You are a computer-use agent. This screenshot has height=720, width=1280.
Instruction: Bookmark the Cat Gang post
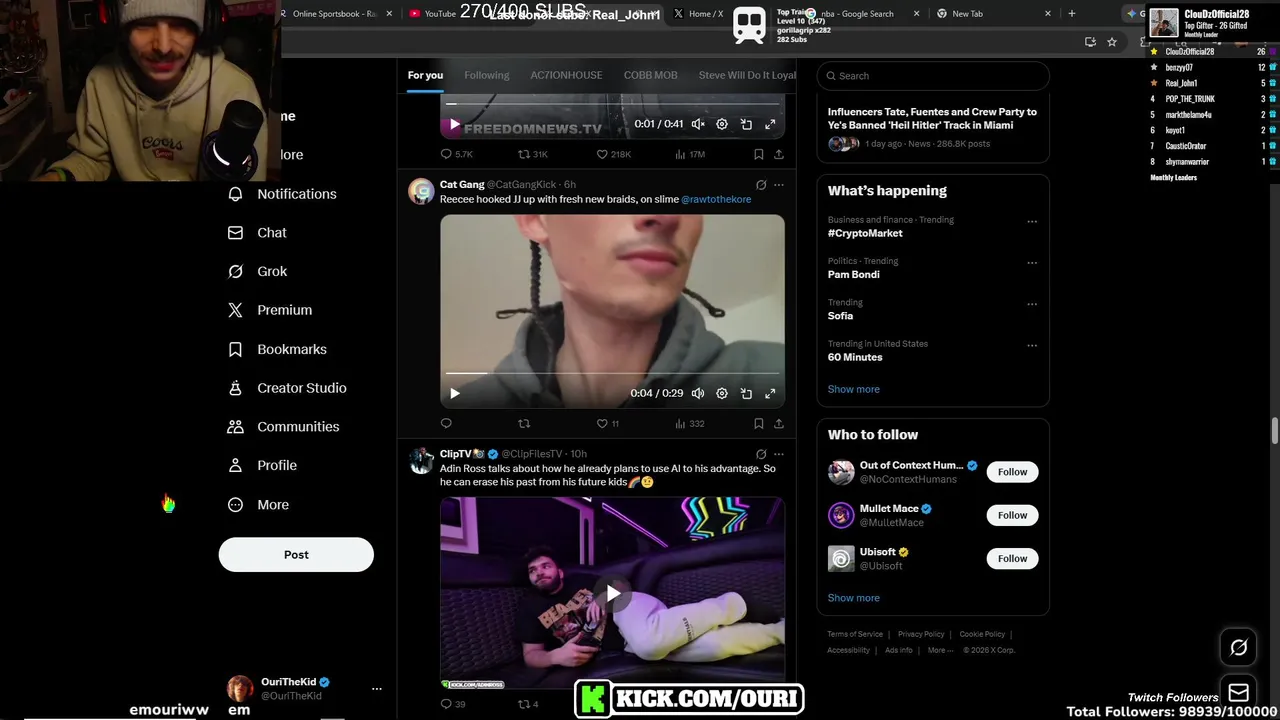(758, 423)
